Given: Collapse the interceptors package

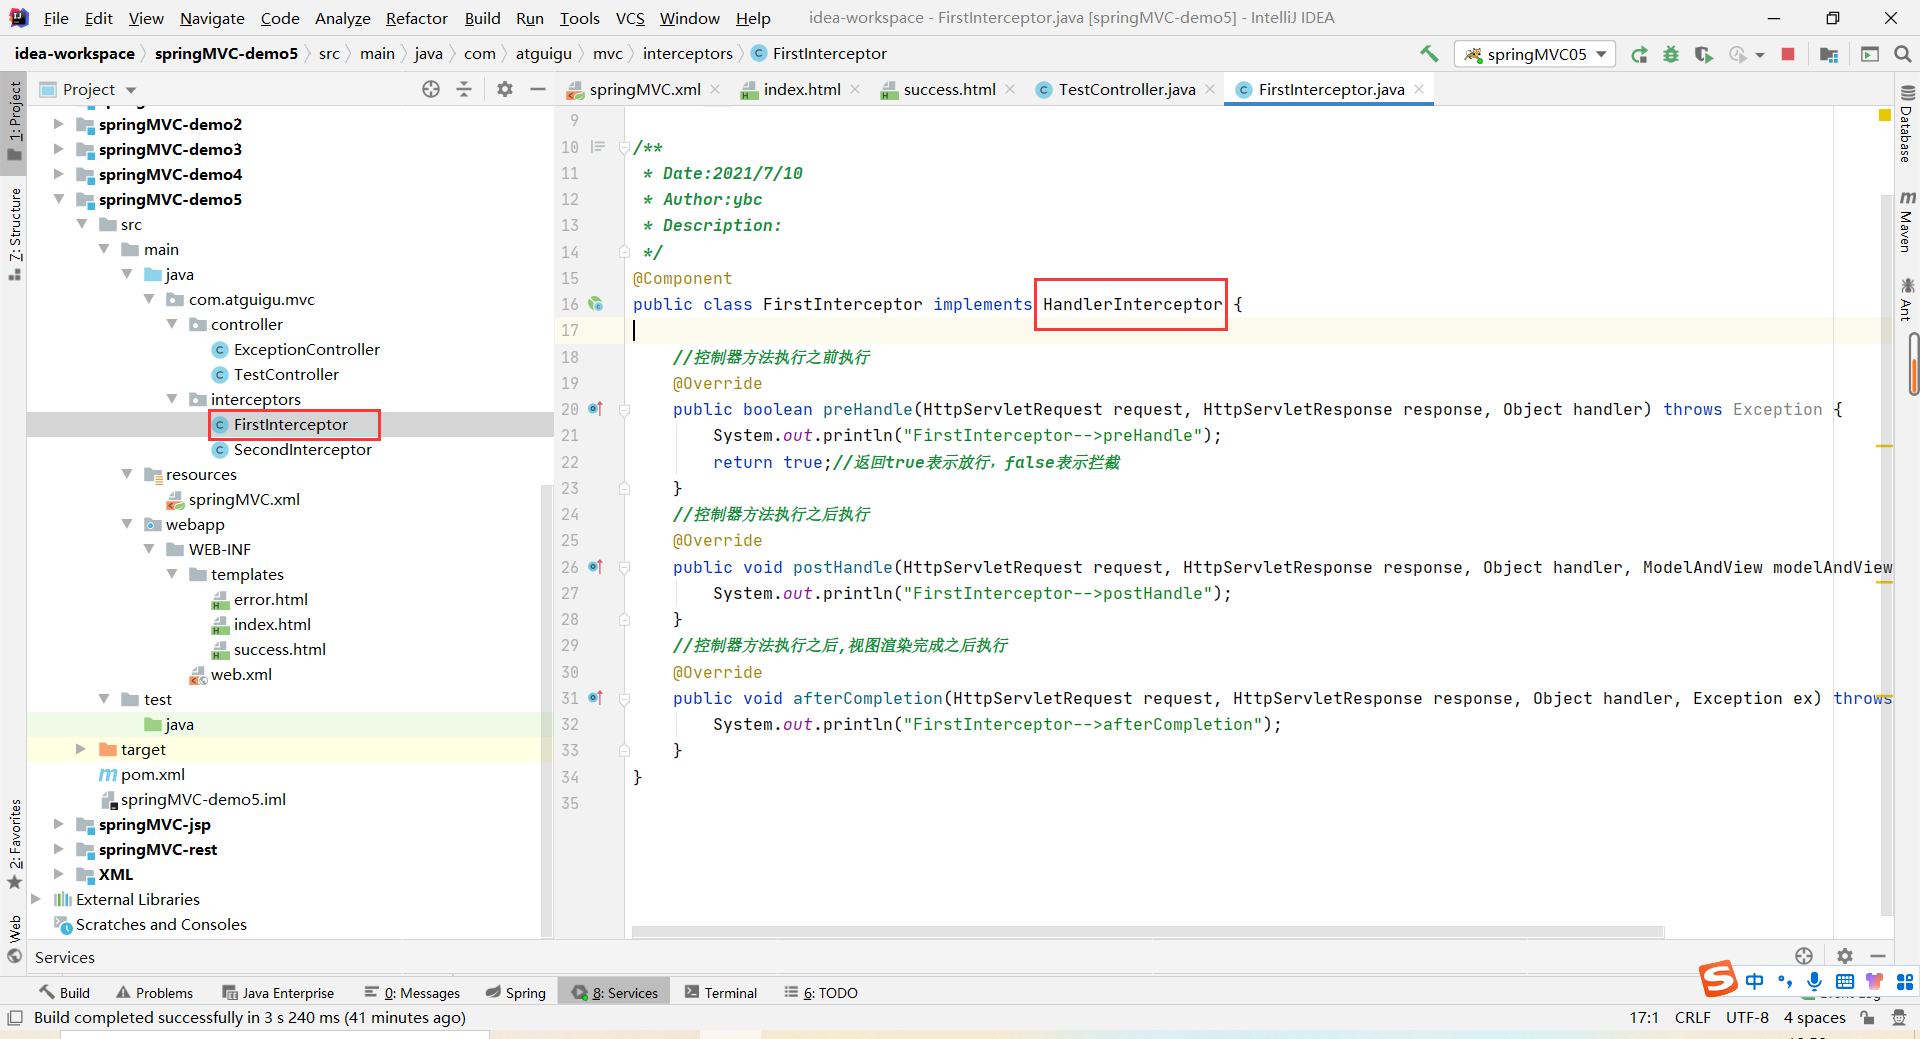Looking at the screenshot, I should (x=172, y=399).
